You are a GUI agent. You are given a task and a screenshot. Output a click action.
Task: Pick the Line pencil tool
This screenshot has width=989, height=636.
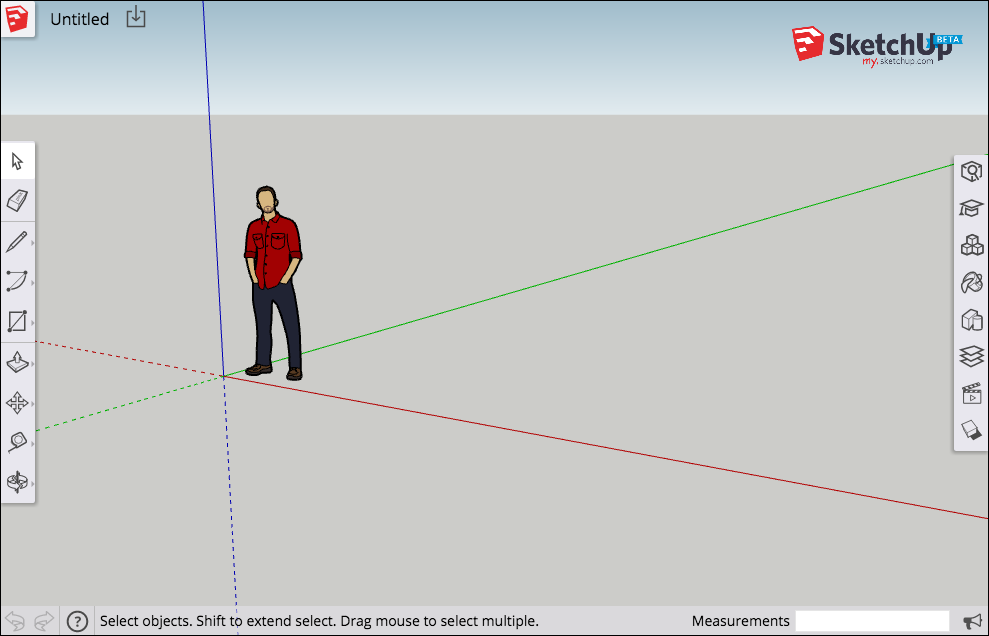coord(16,242)
